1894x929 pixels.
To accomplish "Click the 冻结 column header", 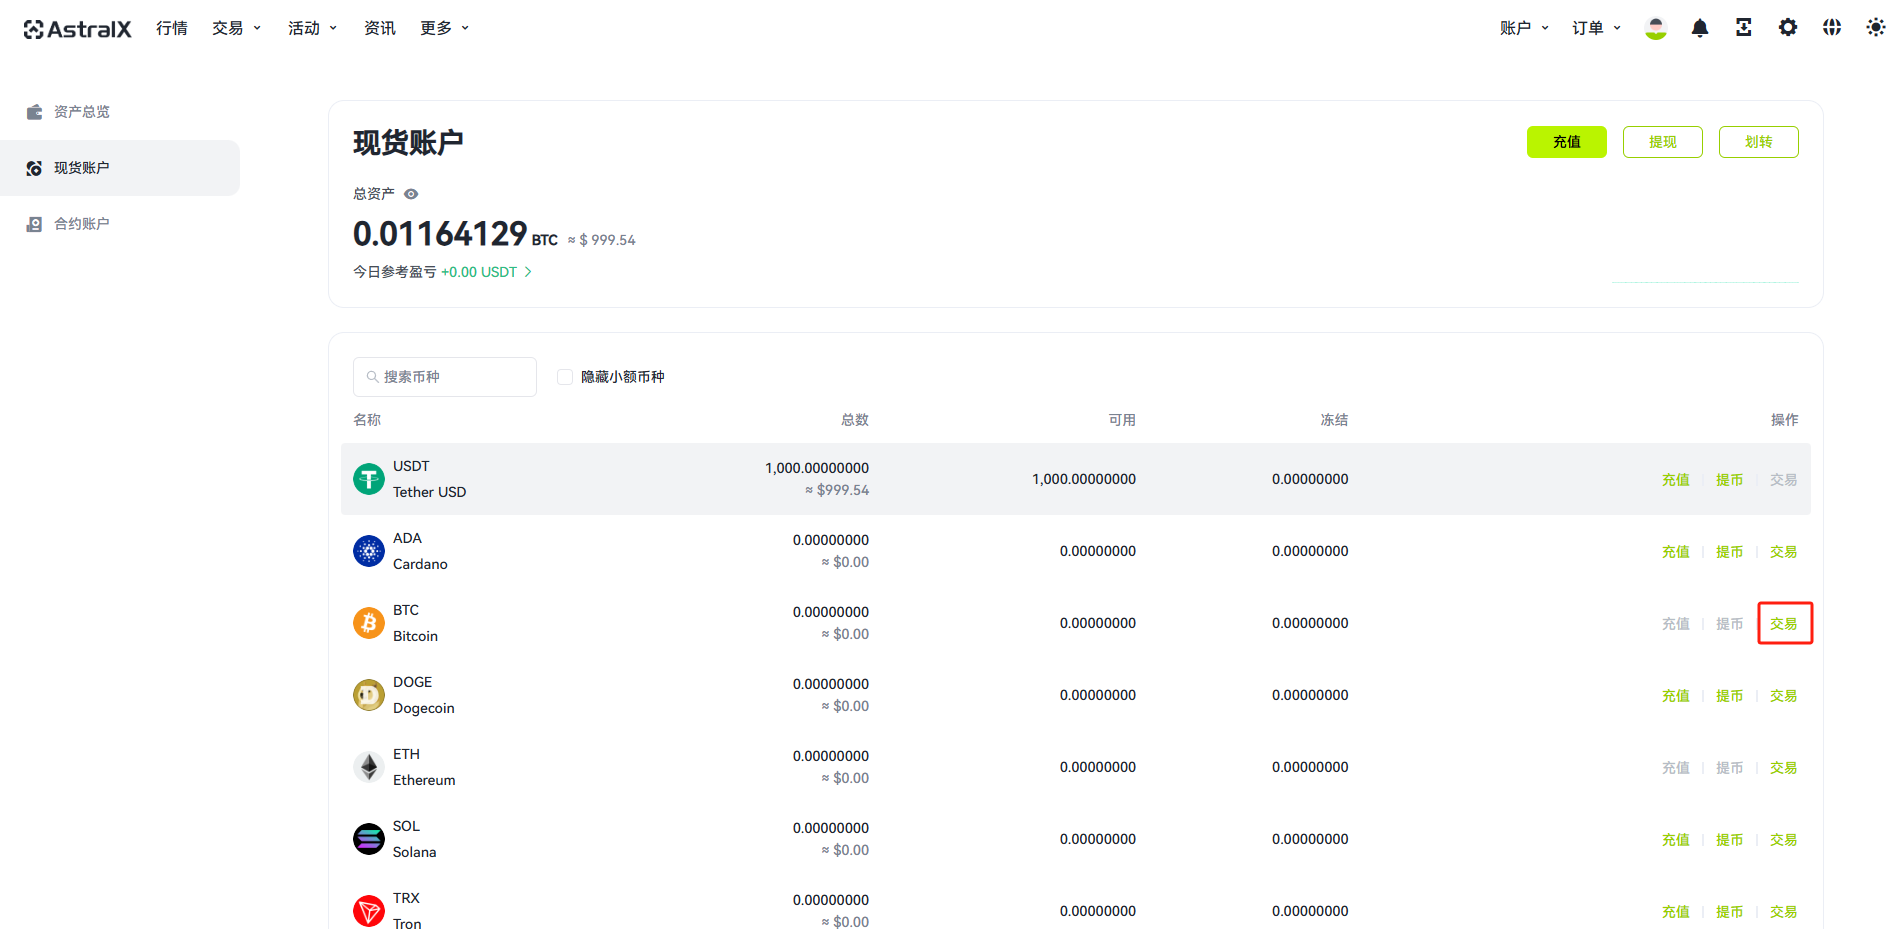I will (1334, 420).
